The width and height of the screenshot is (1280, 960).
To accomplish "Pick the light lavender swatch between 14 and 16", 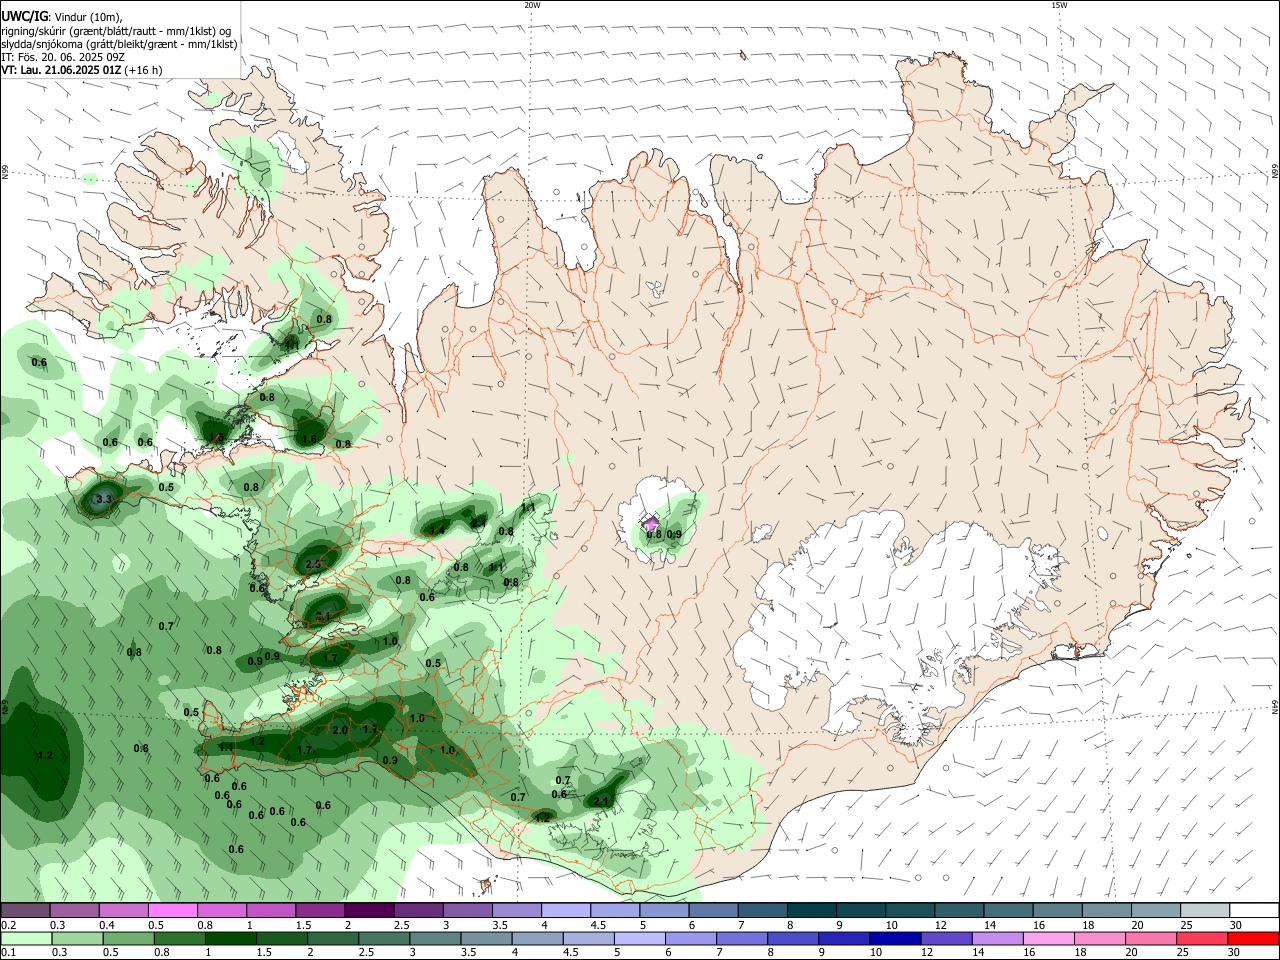I will [998, 938].
